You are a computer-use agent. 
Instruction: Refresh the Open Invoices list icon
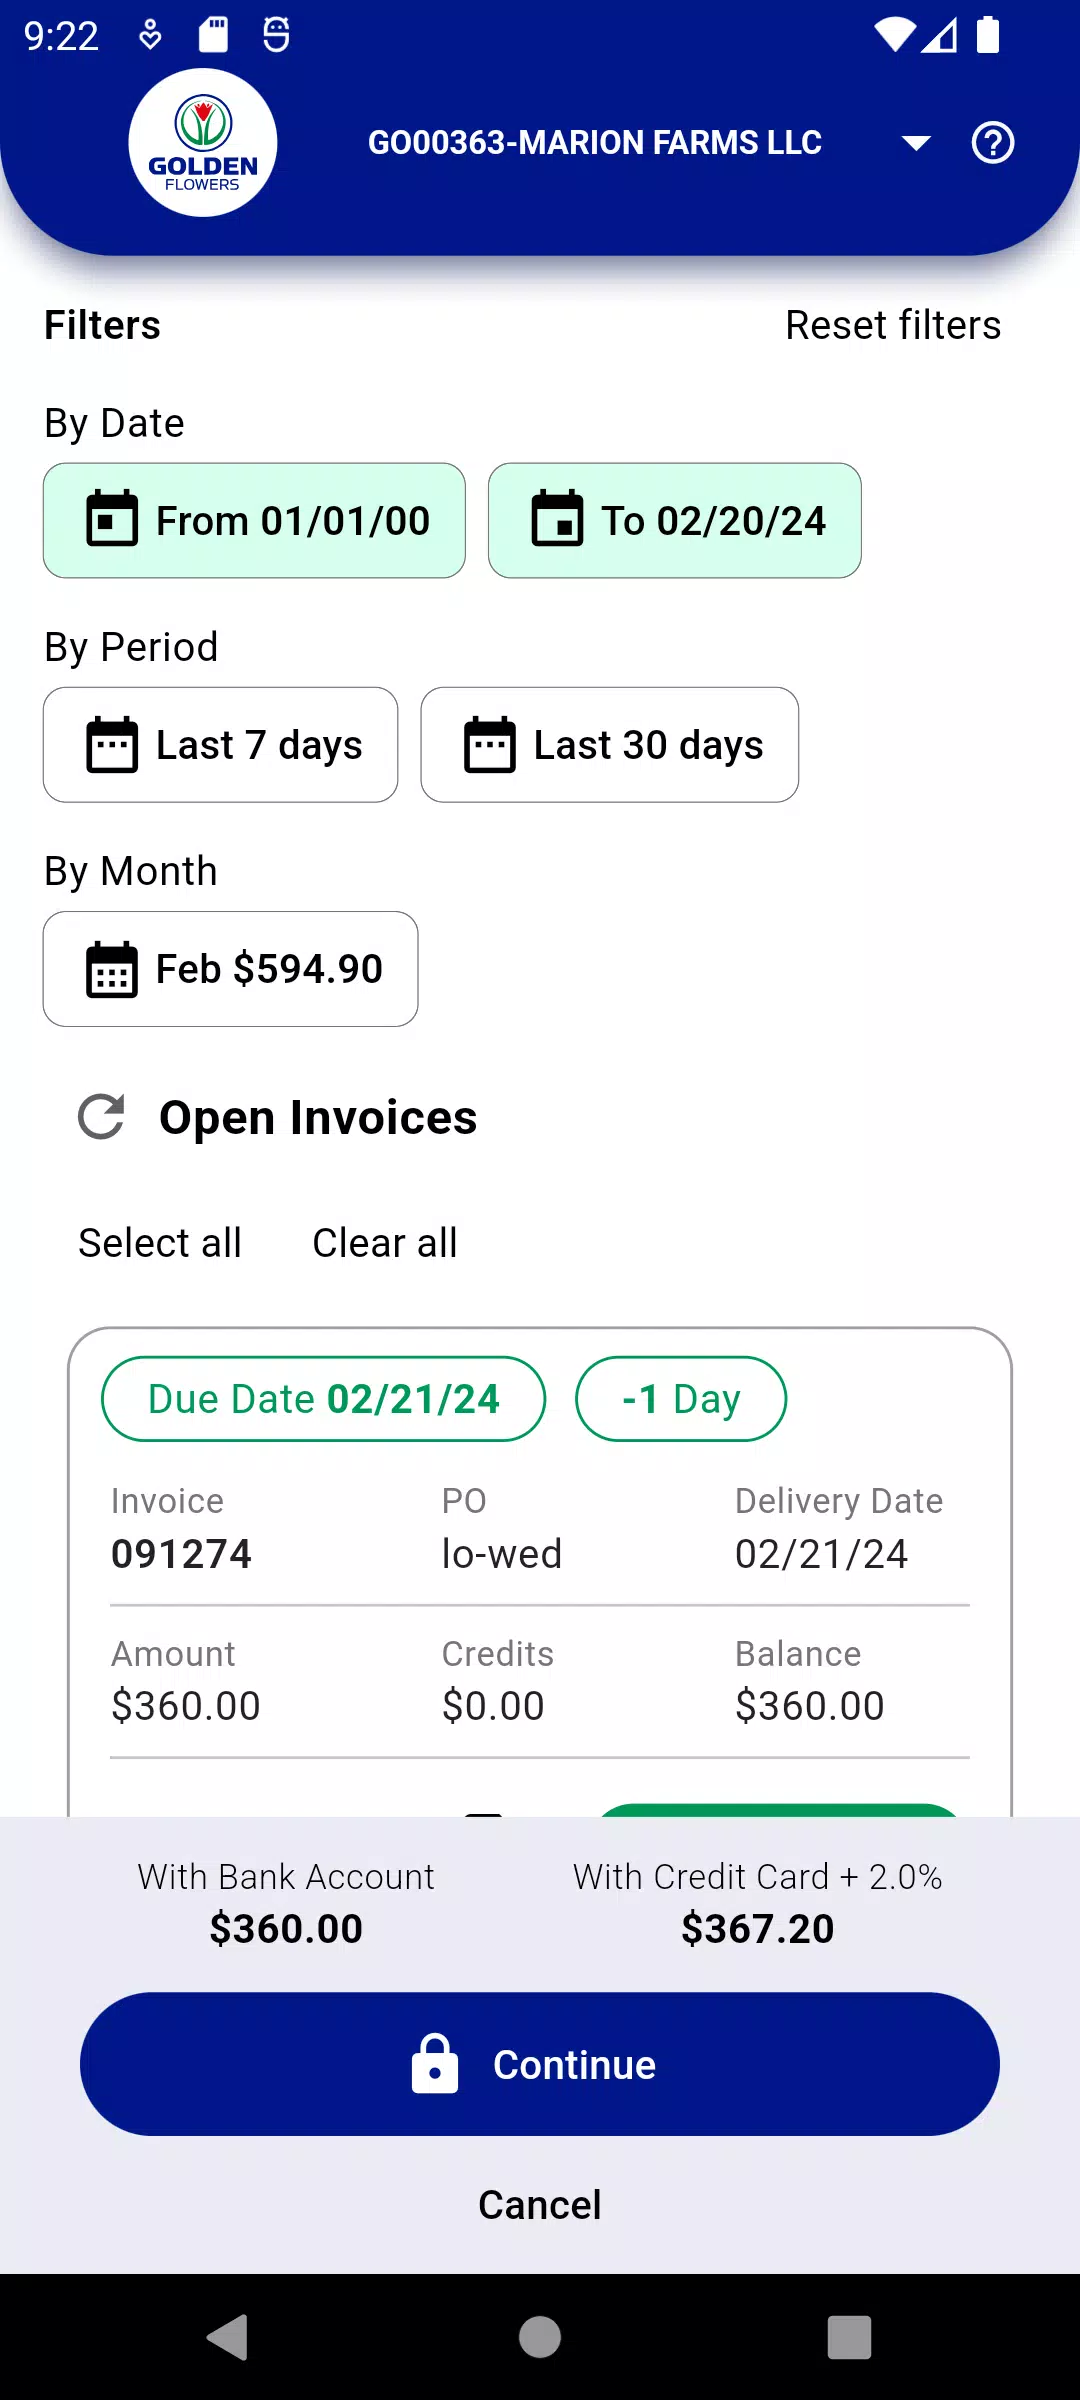101,1117
